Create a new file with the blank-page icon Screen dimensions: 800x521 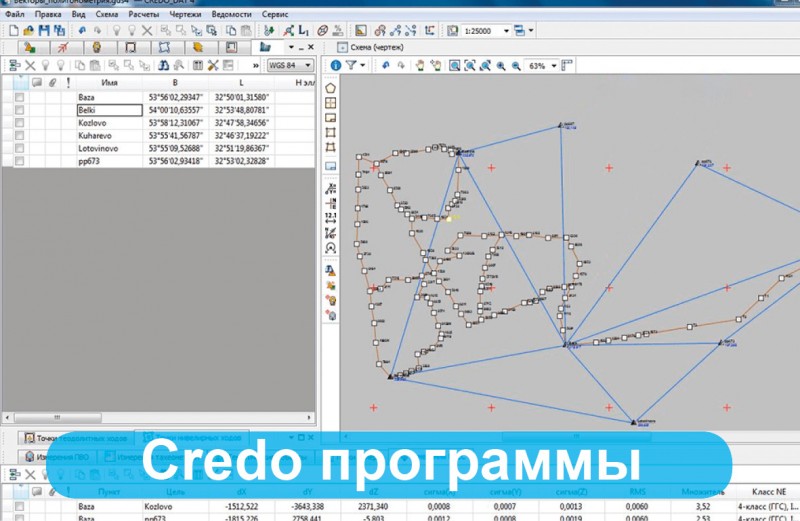14,31
